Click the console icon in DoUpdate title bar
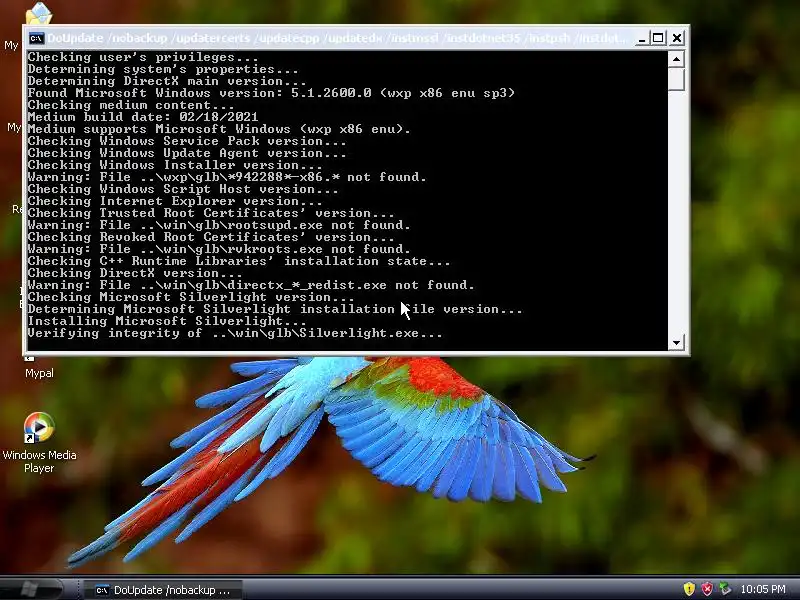Screen dimensions: 800x600 pyautogui.click(x=36, y=38)
